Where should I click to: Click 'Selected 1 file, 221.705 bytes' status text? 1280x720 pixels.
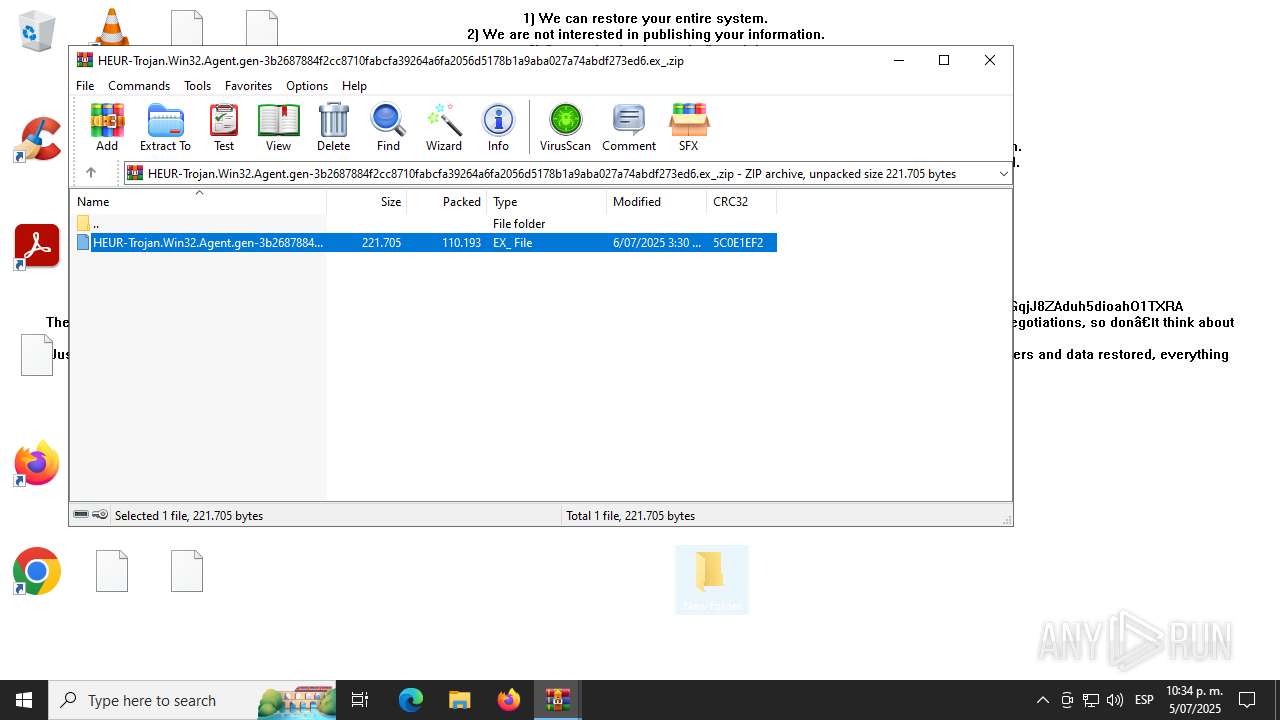[x=189, y=516]
